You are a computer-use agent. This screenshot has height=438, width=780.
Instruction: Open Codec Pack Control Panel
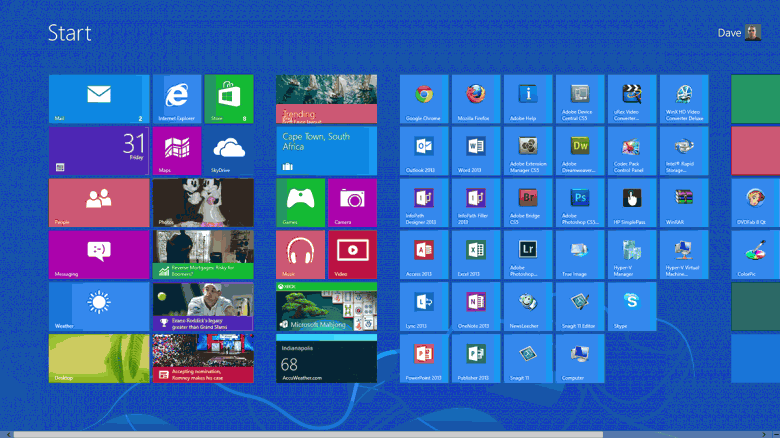(x=632, y=151)
